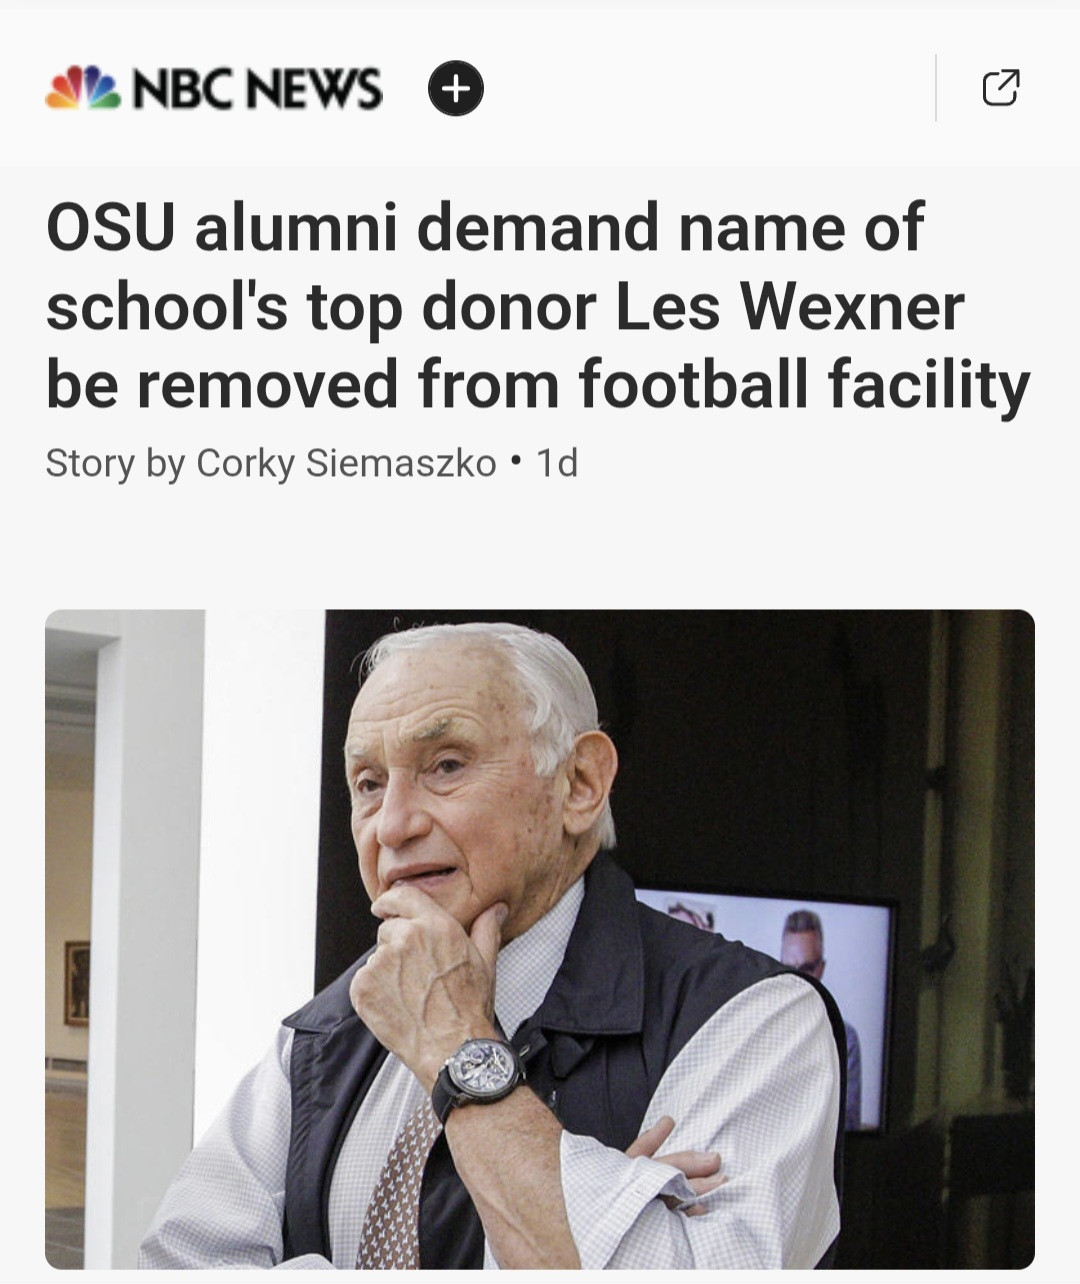Select the Les Wexner name in headline
The width and height of the screenshot is (1080, 1284).
click(x=789, y=307)
